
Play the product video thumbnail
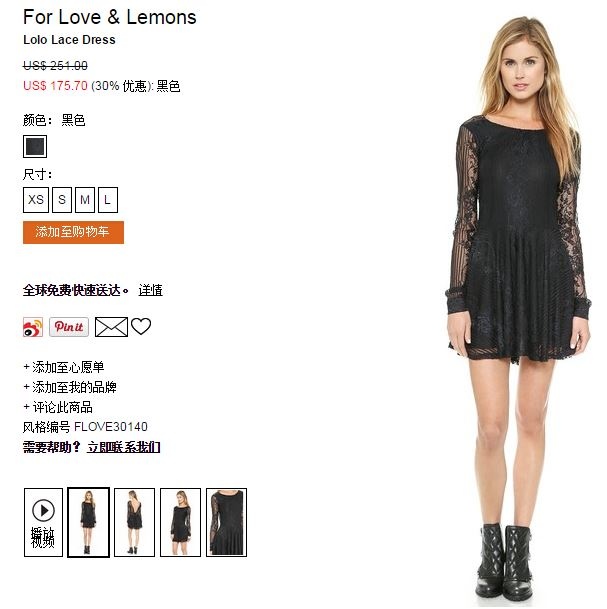click(x=43, y=522)
